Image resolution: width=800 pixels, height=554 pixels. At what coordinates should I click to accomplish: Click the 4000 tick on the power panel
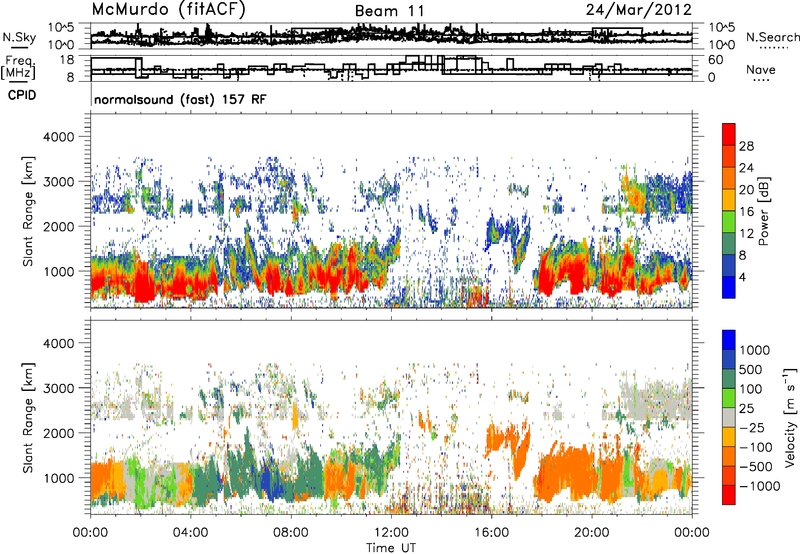click(x=59, y=137)
